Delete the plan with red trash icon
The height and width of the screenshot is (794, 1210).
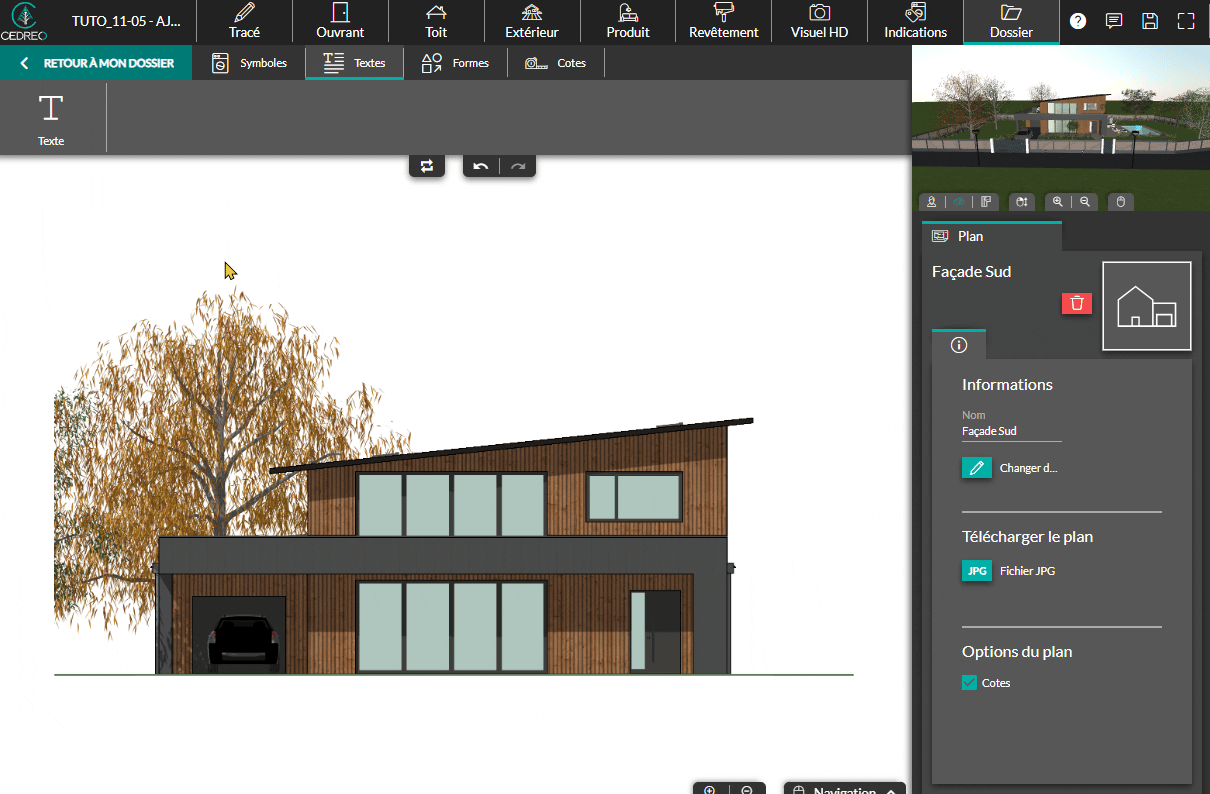click(1076, 303)
